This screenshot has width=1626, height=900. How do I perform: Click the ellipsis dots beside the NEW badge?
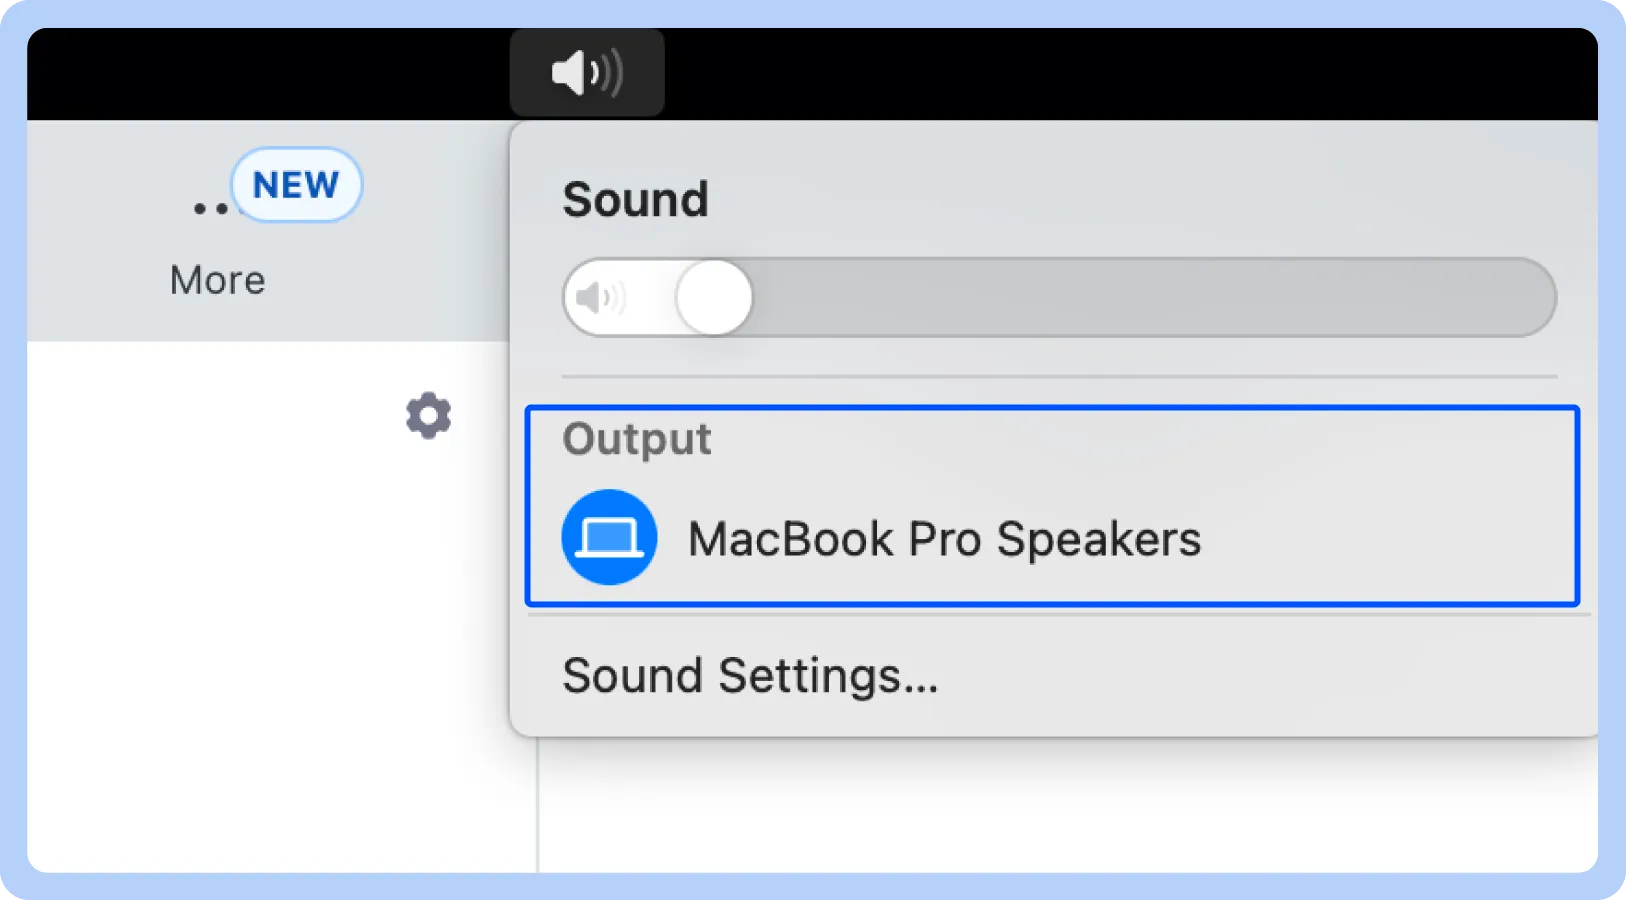(207, 207)
